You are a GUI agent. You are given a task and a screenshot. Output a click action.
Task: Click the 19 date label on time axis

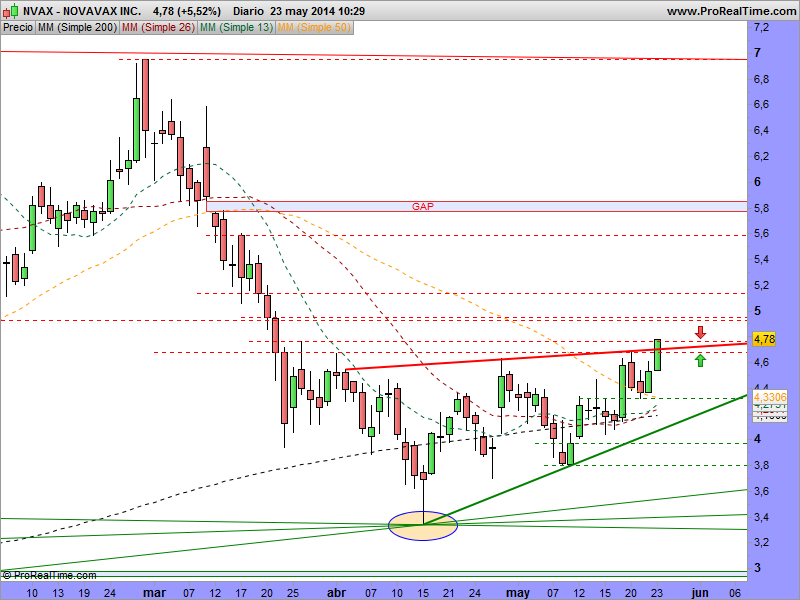84,593
